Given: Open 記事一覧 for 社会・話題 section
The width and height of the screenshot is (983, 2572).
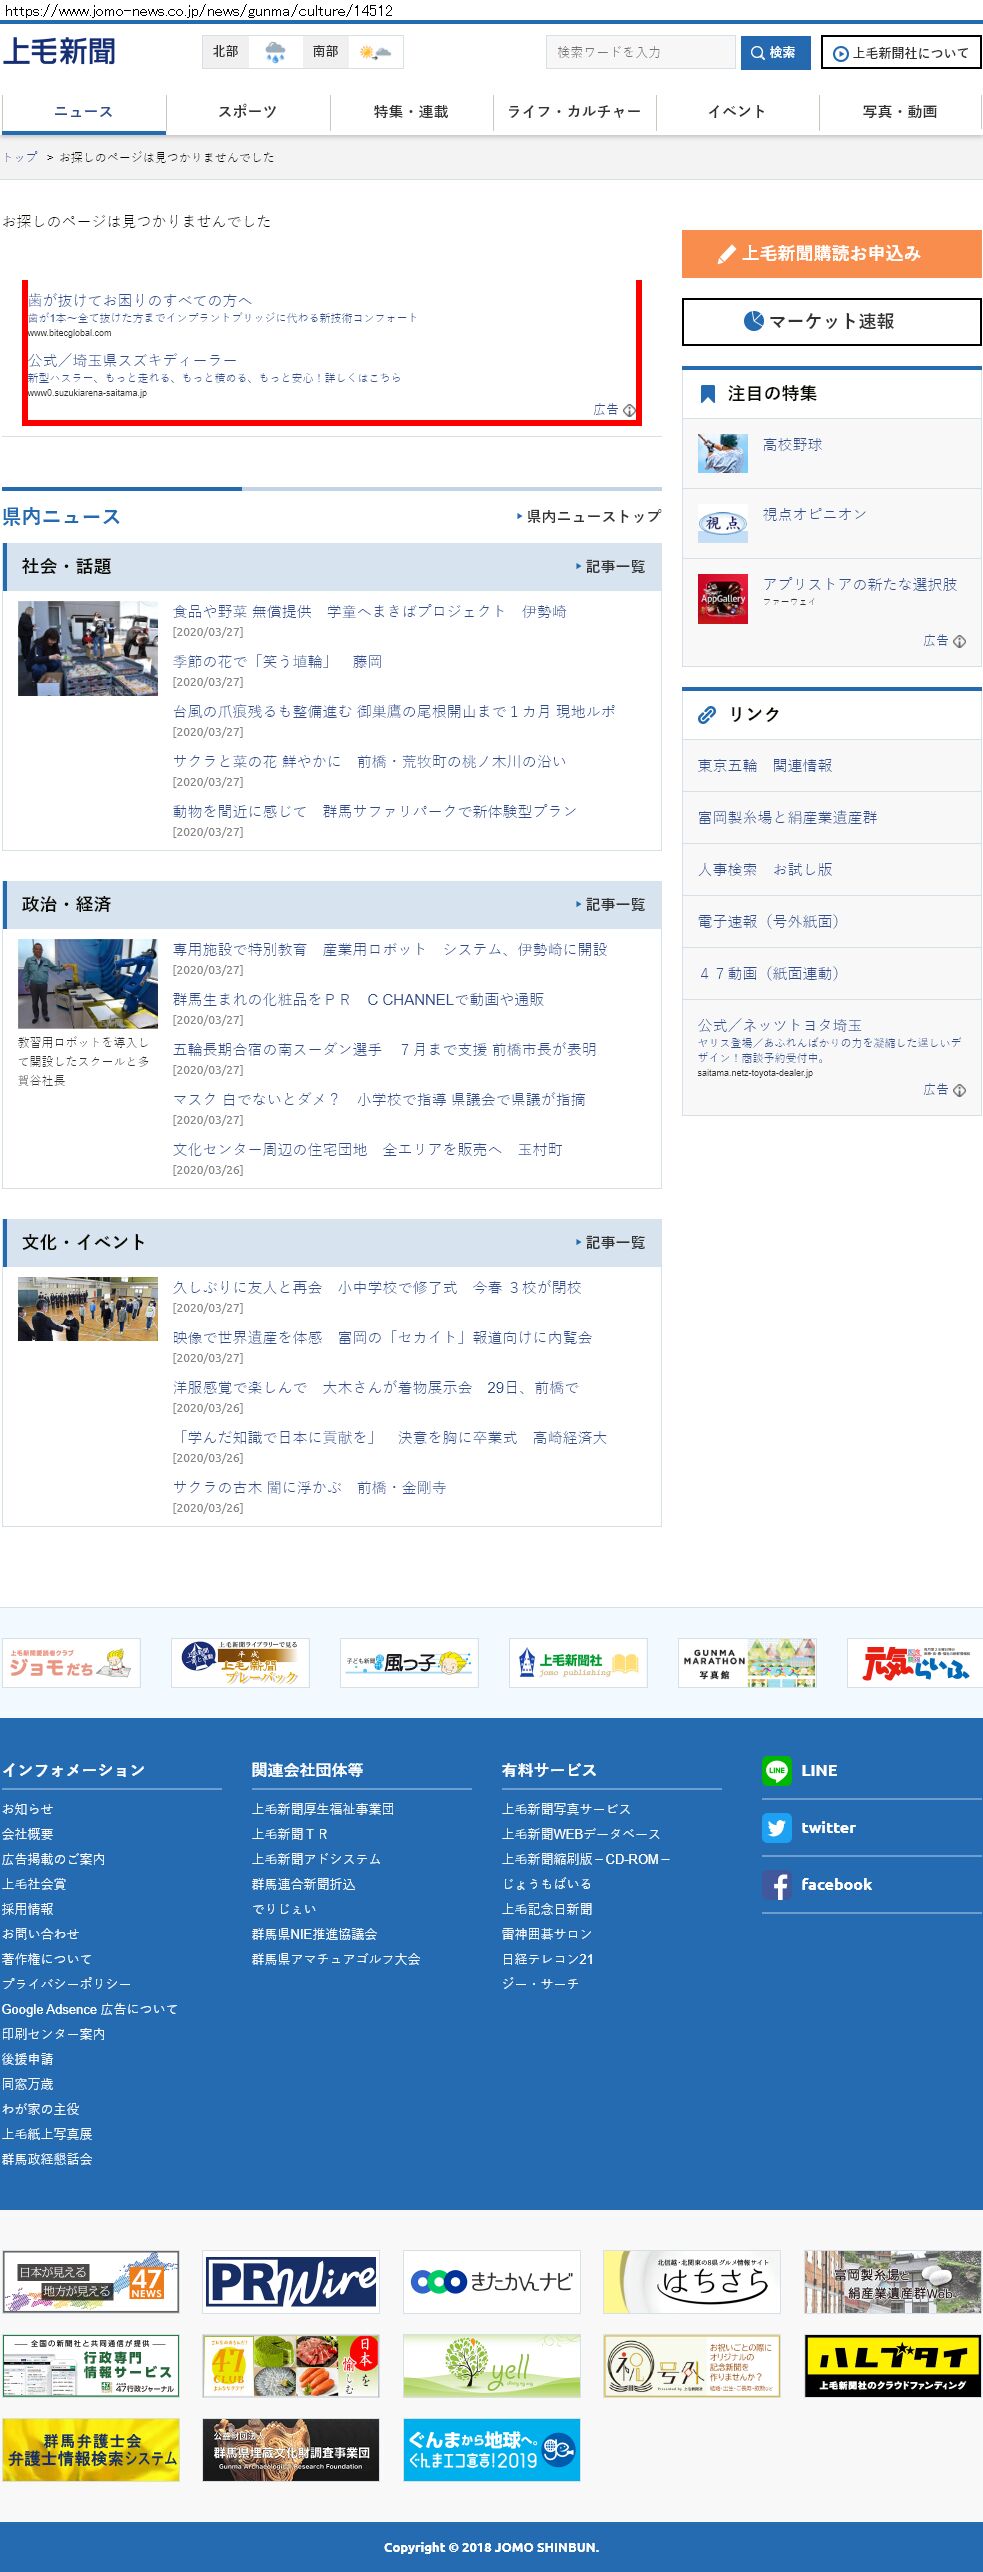Looking at the screenshot, I should tap(611, 567).
